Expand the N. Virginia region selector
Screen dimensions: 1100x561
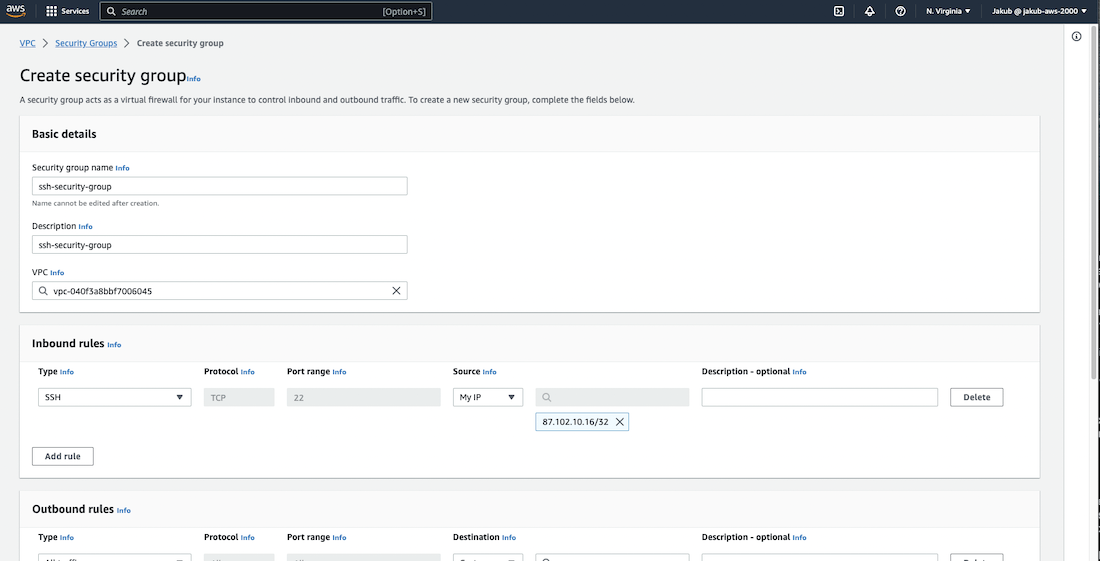(948, 11)
